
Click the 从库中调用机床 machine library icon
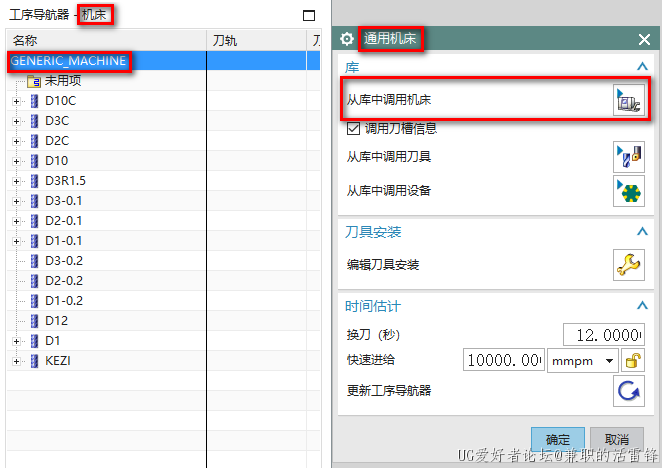tap(628, 100)
